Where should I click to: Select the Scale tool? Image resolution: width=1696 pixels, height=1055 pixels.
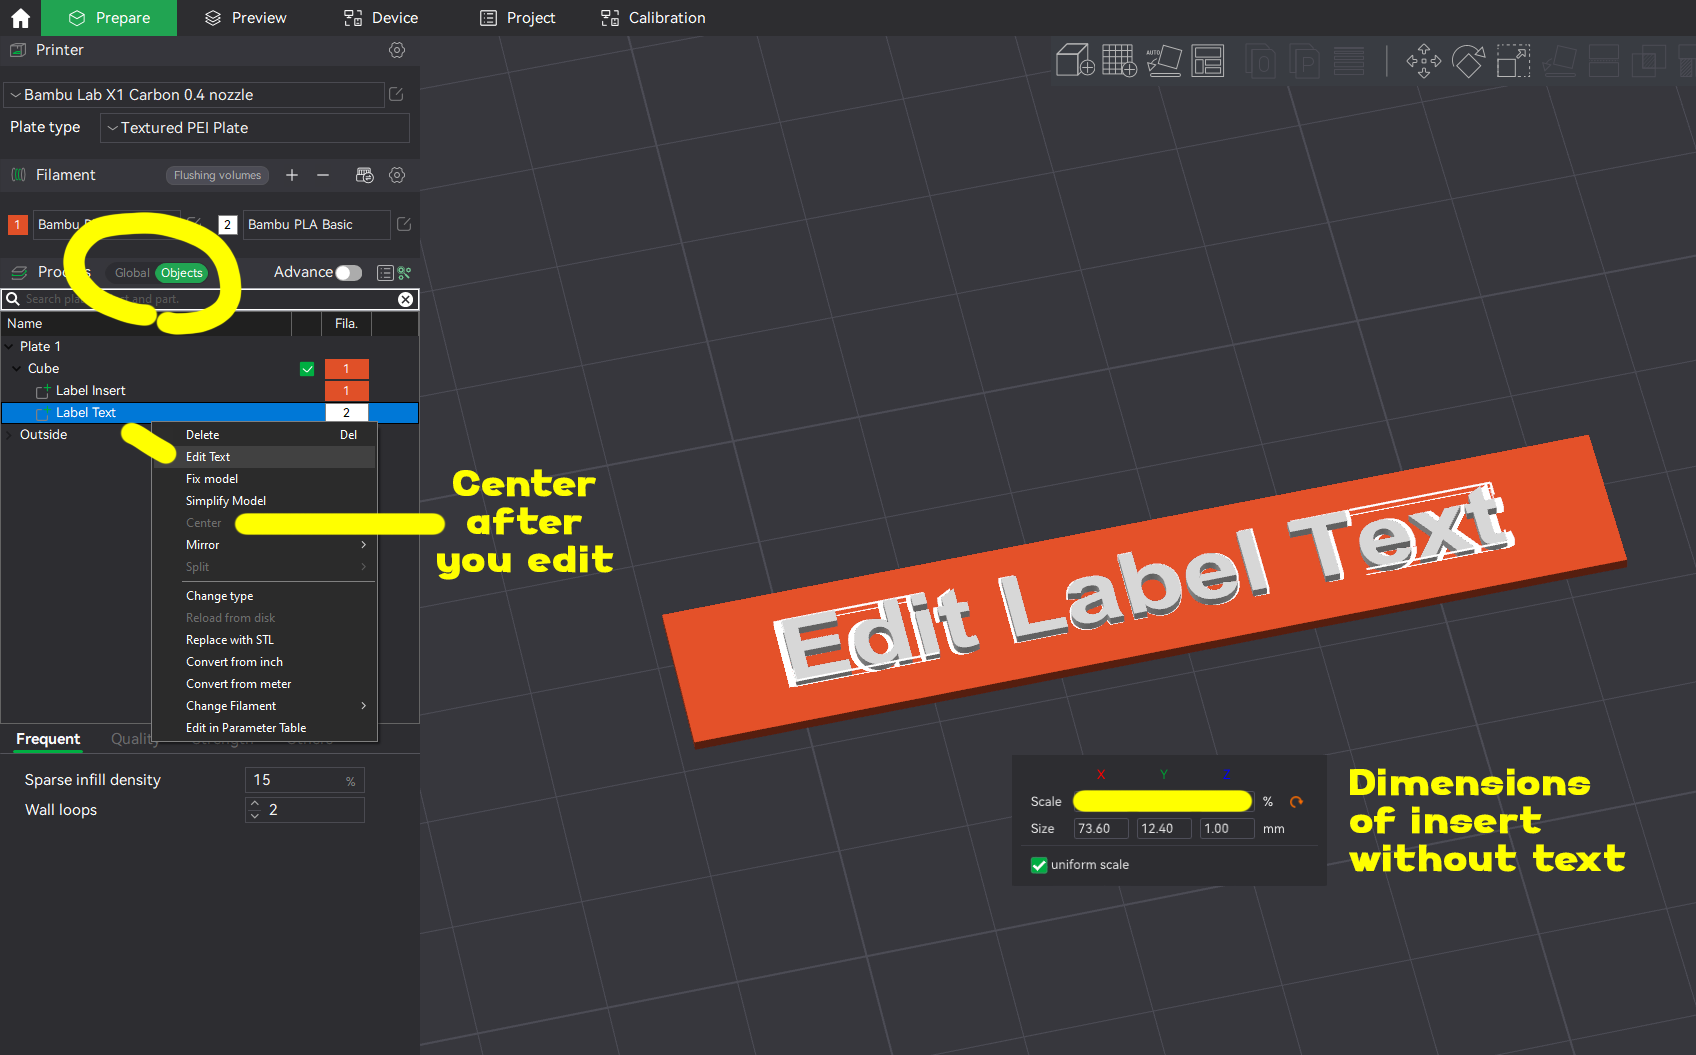(1513, 61)
